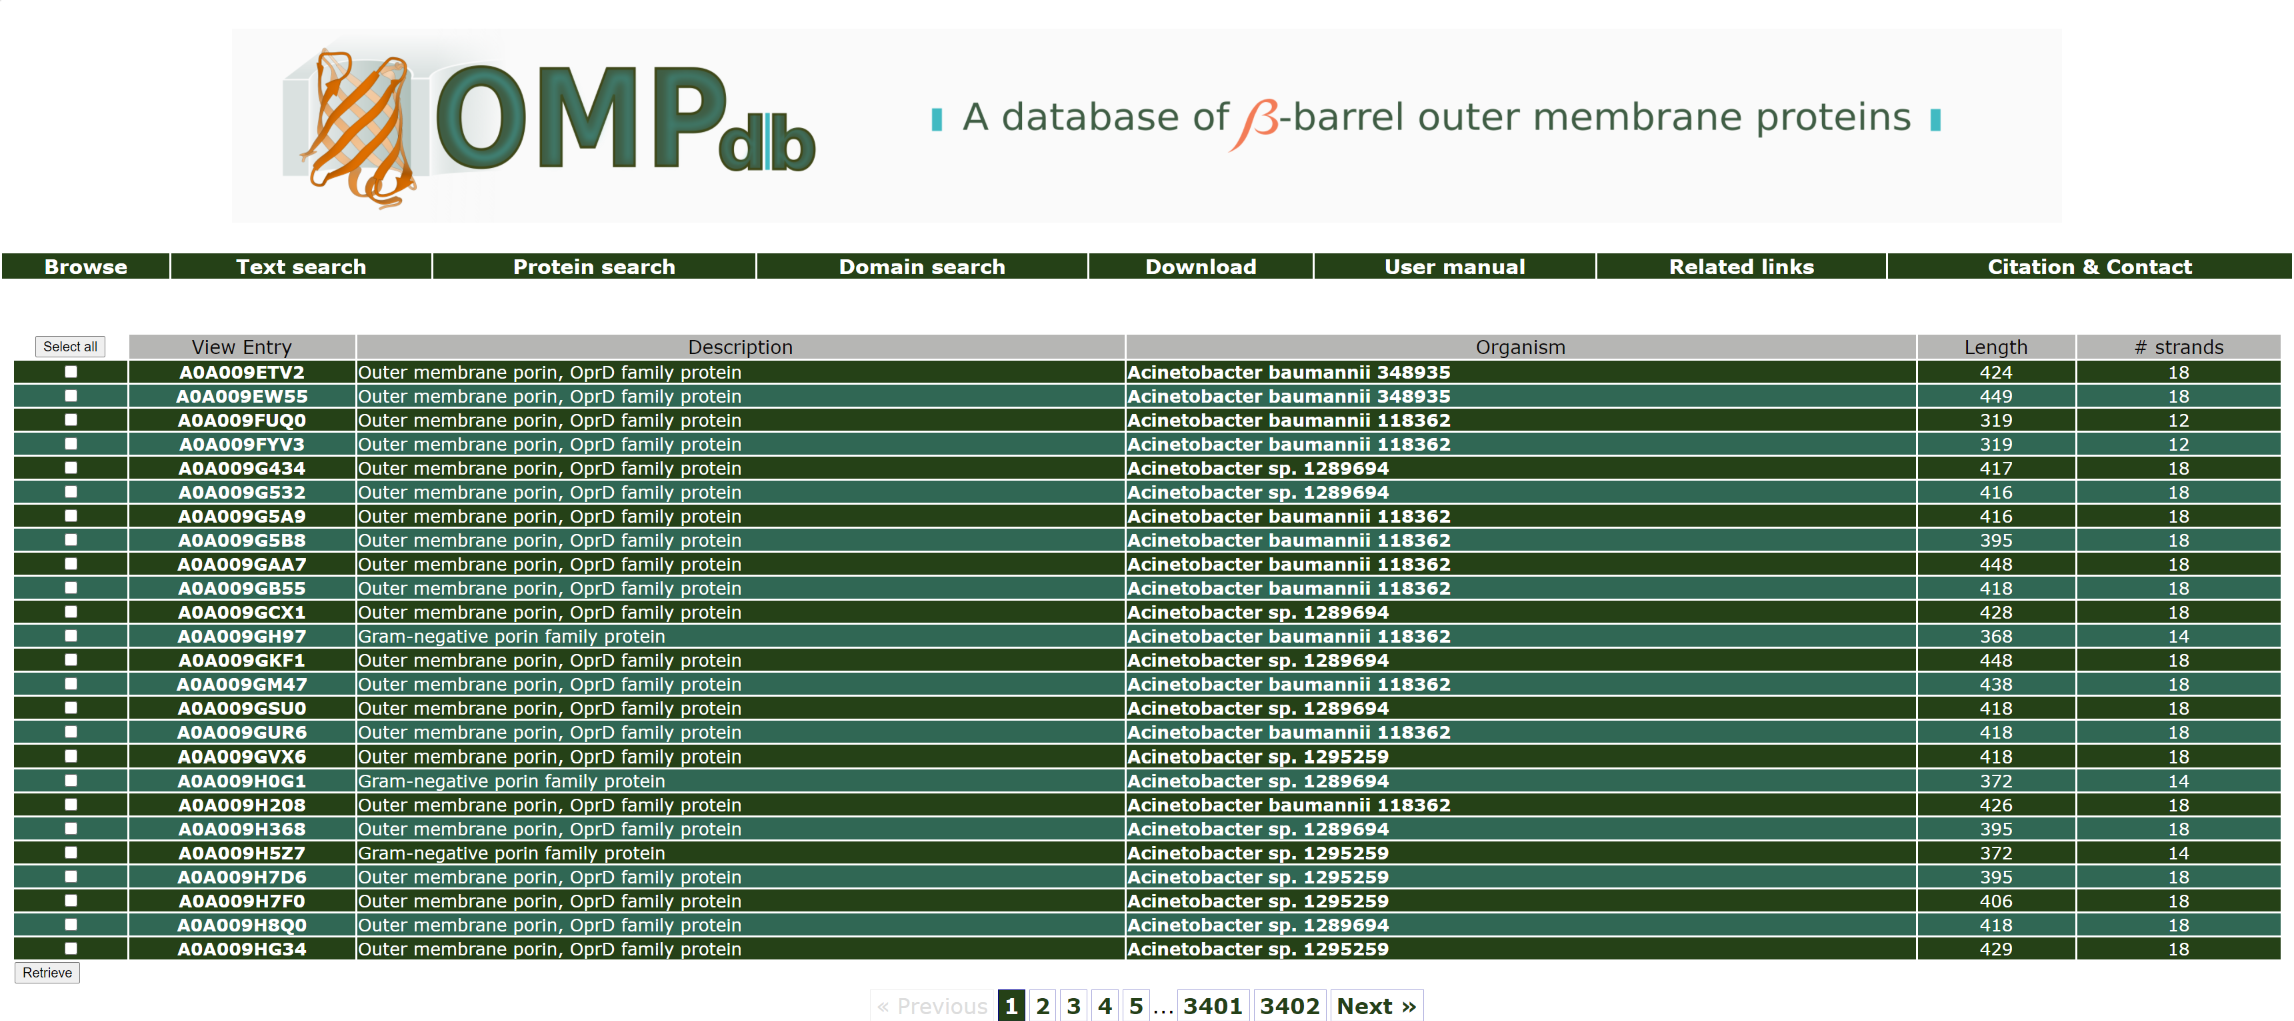This screenshot has height=1021, width=2294.
Task: Check the A0A009GCX1 checkbox
Action: click(71, 612)
